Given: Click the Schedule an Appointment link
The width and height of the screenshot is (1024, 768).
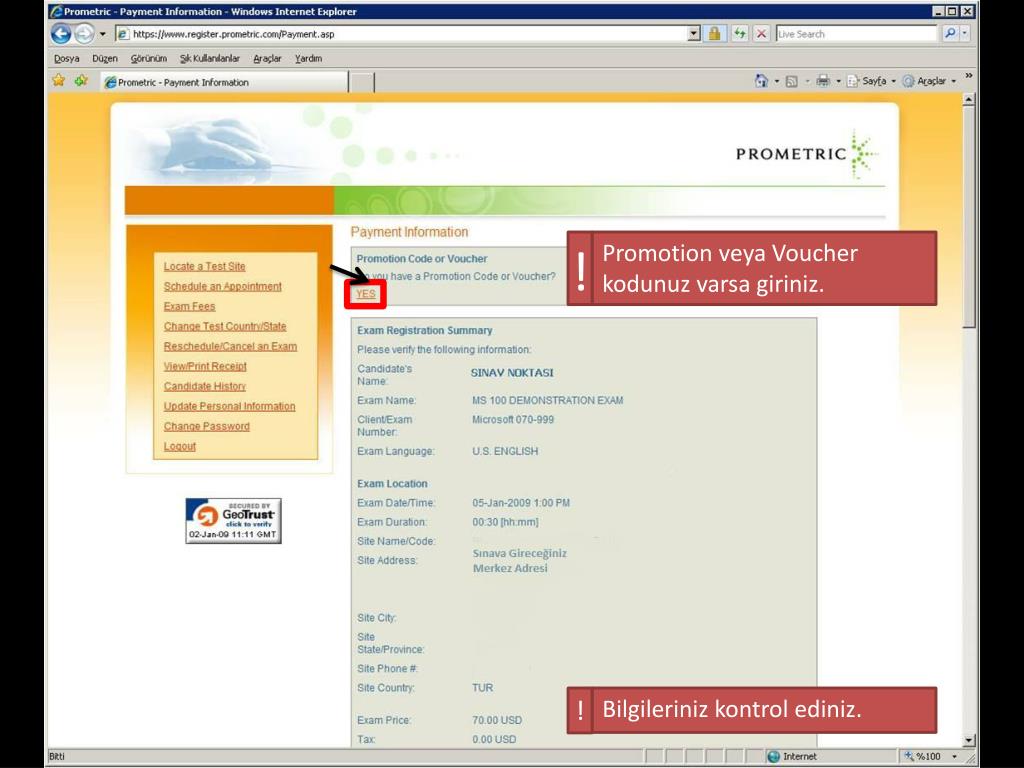Looking at the screenshot, I should [x=223, y=287].
